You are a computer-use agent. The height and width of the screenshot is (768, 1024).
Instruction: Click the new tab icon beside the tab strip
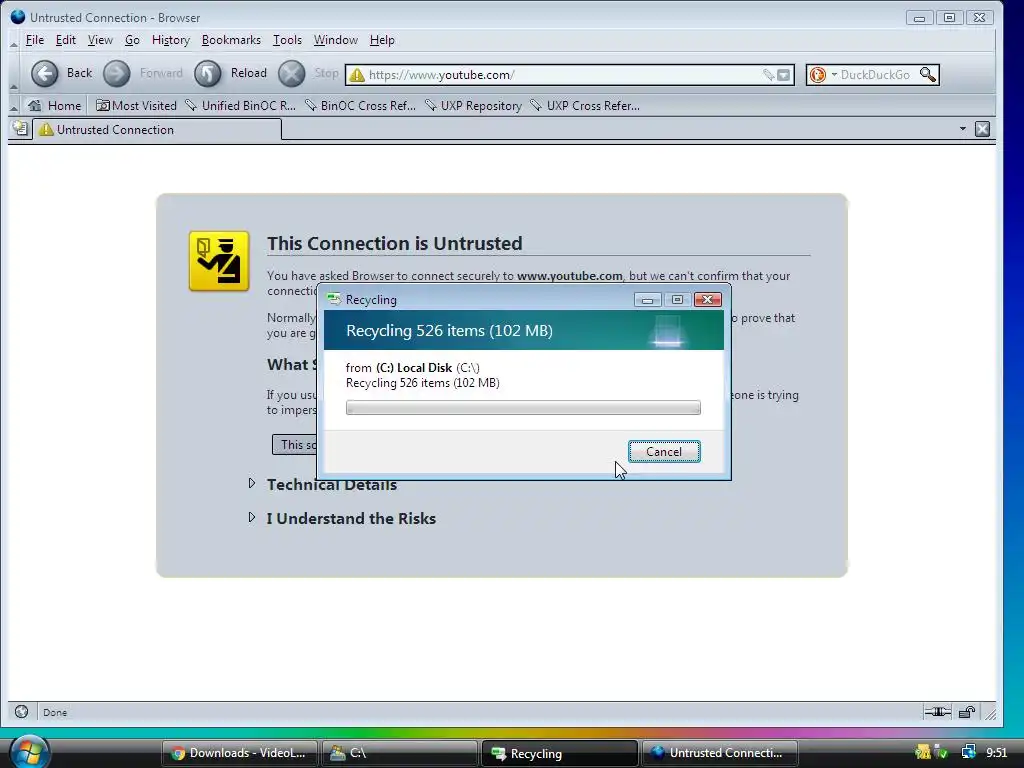(20, 129)
